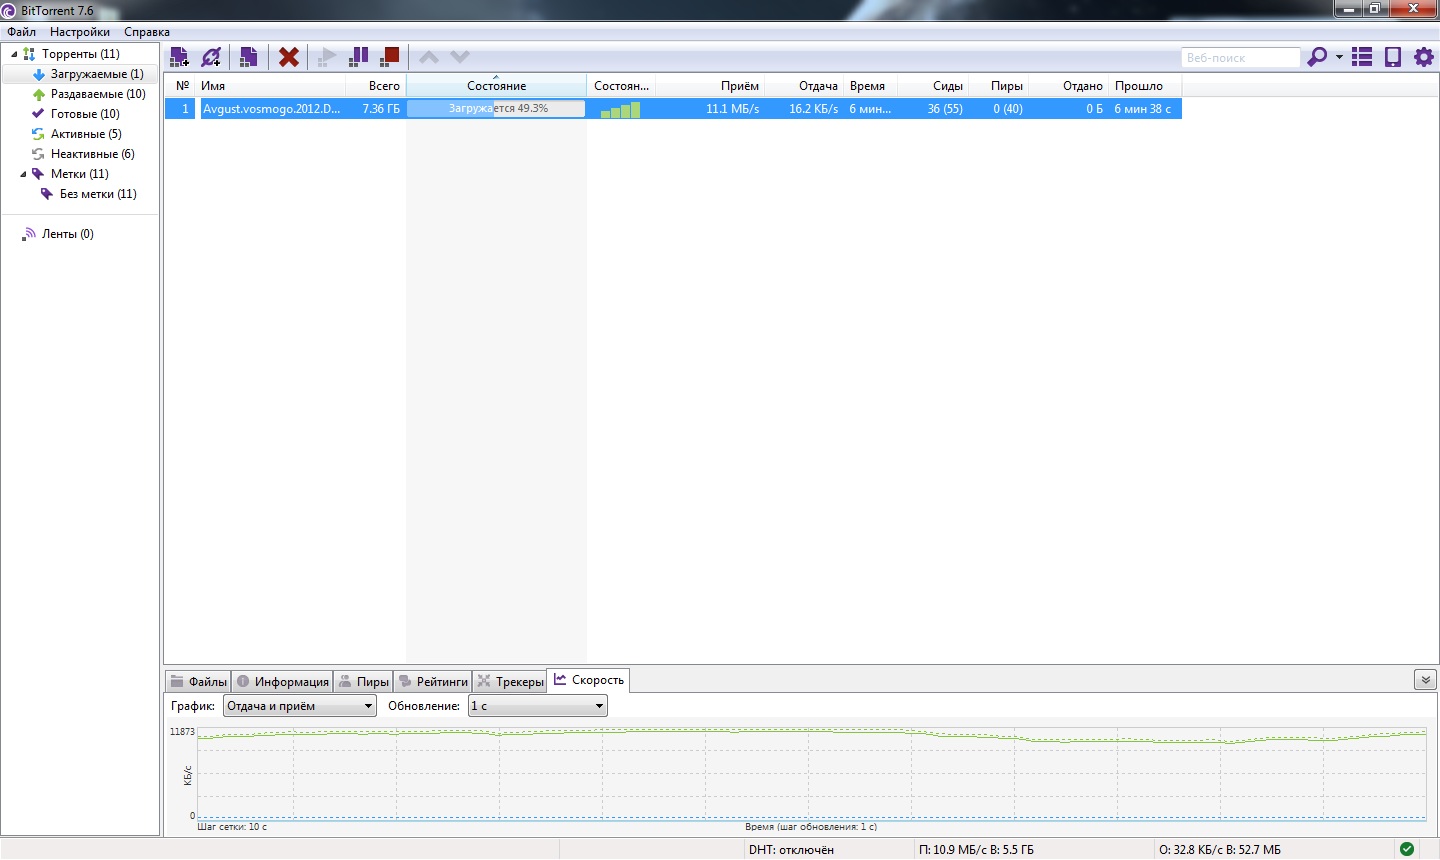This screenshot has width=1440, height=860.
Task: Collapse the Торренты tree node
Action: [14, 54]
